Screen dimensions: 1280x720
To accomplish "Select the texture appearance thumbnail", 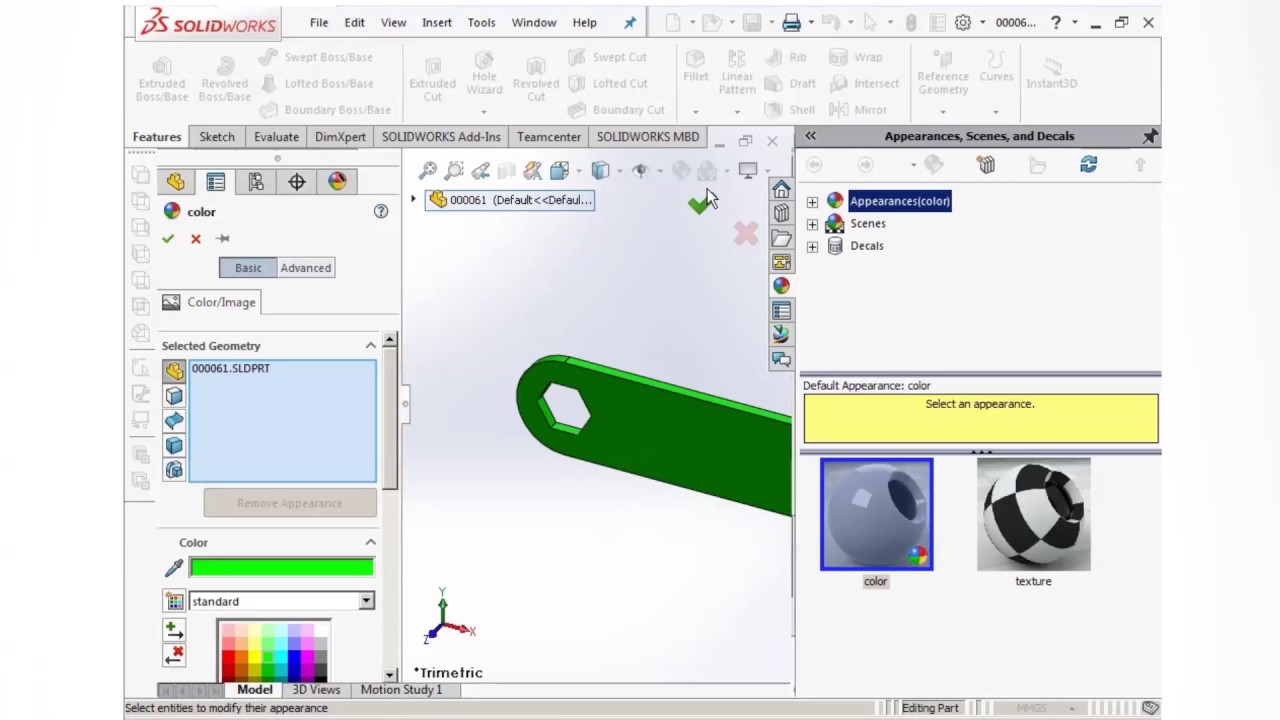I will coord(1034,514).
